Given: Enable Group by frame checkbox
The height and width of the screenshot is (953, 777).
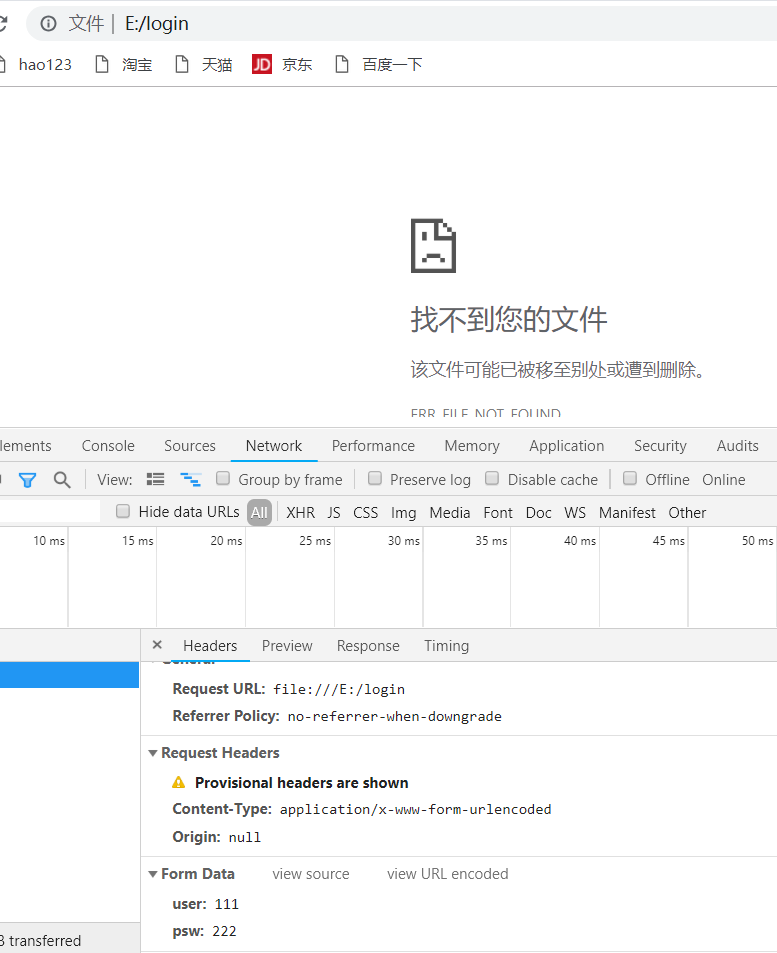Looking at the screenshot, I should 223,478.
